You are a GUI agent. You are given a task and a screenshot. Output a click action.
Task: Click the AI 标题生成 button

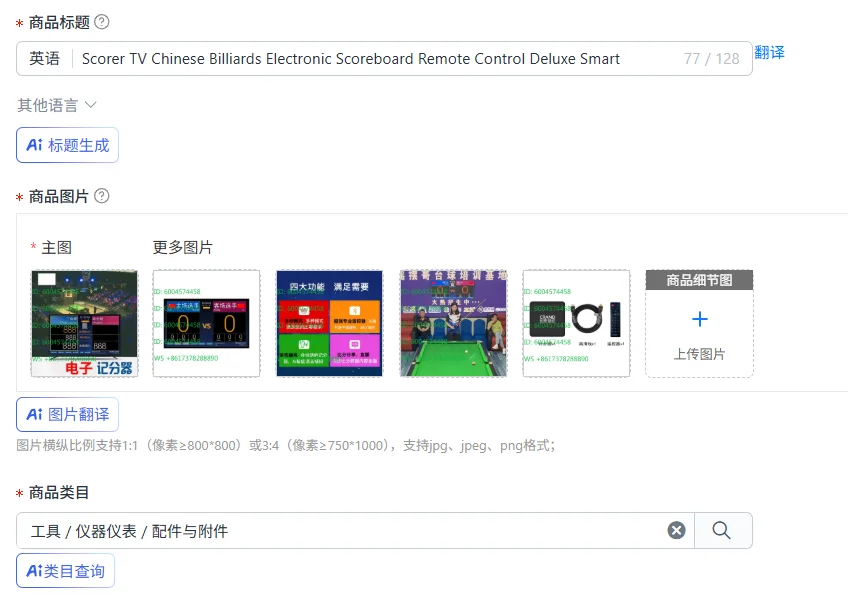click(x=68, y=145)
